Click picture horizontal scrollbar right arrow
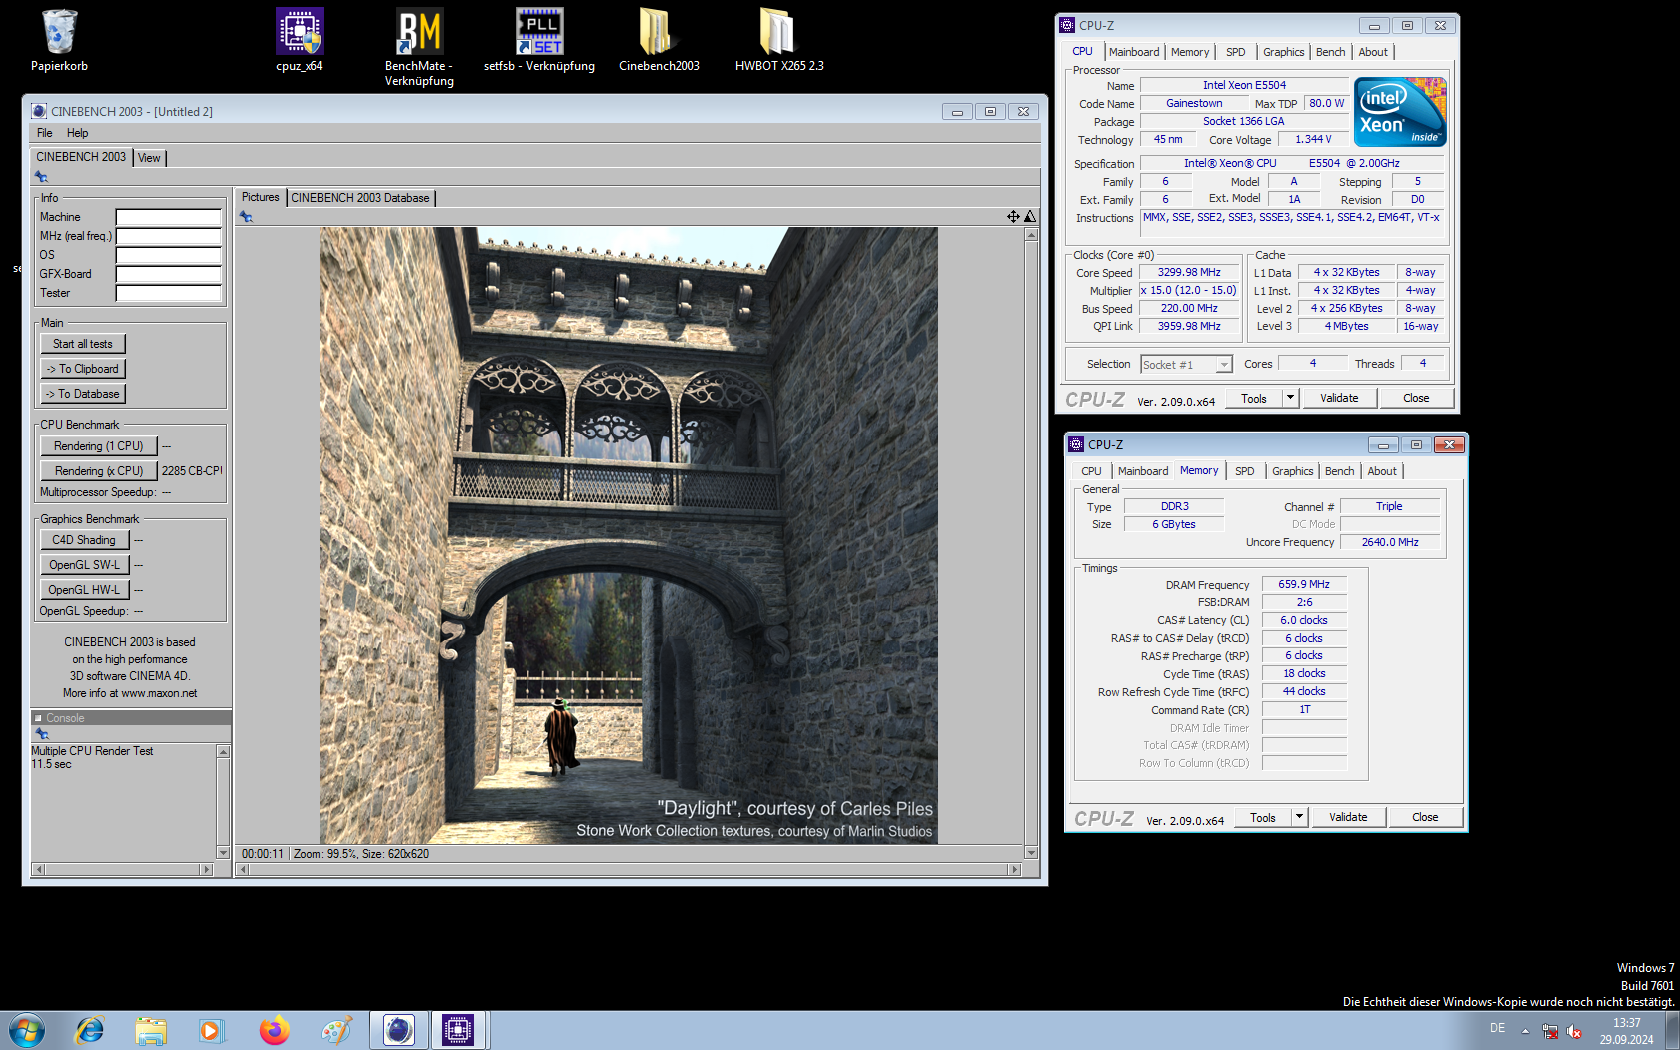The height and width of the screenshot is (1050, 1680). click(x=1015, y=870)
